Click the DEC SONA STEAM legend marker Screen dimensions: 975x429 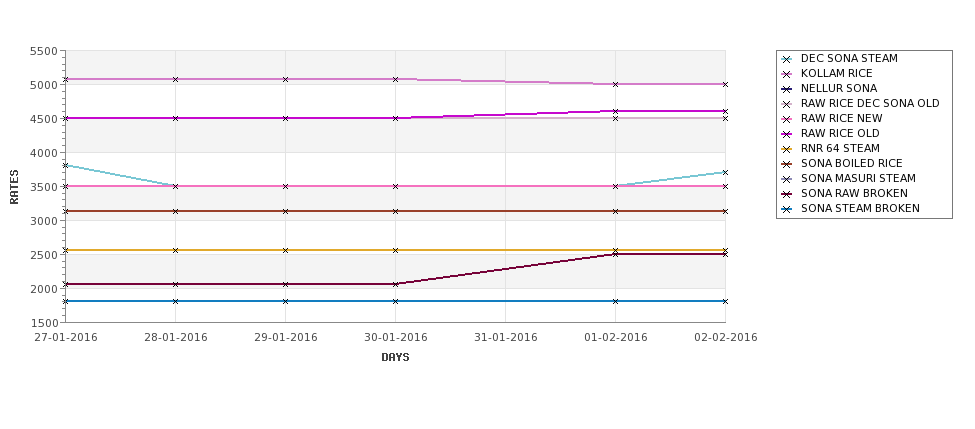787,59
